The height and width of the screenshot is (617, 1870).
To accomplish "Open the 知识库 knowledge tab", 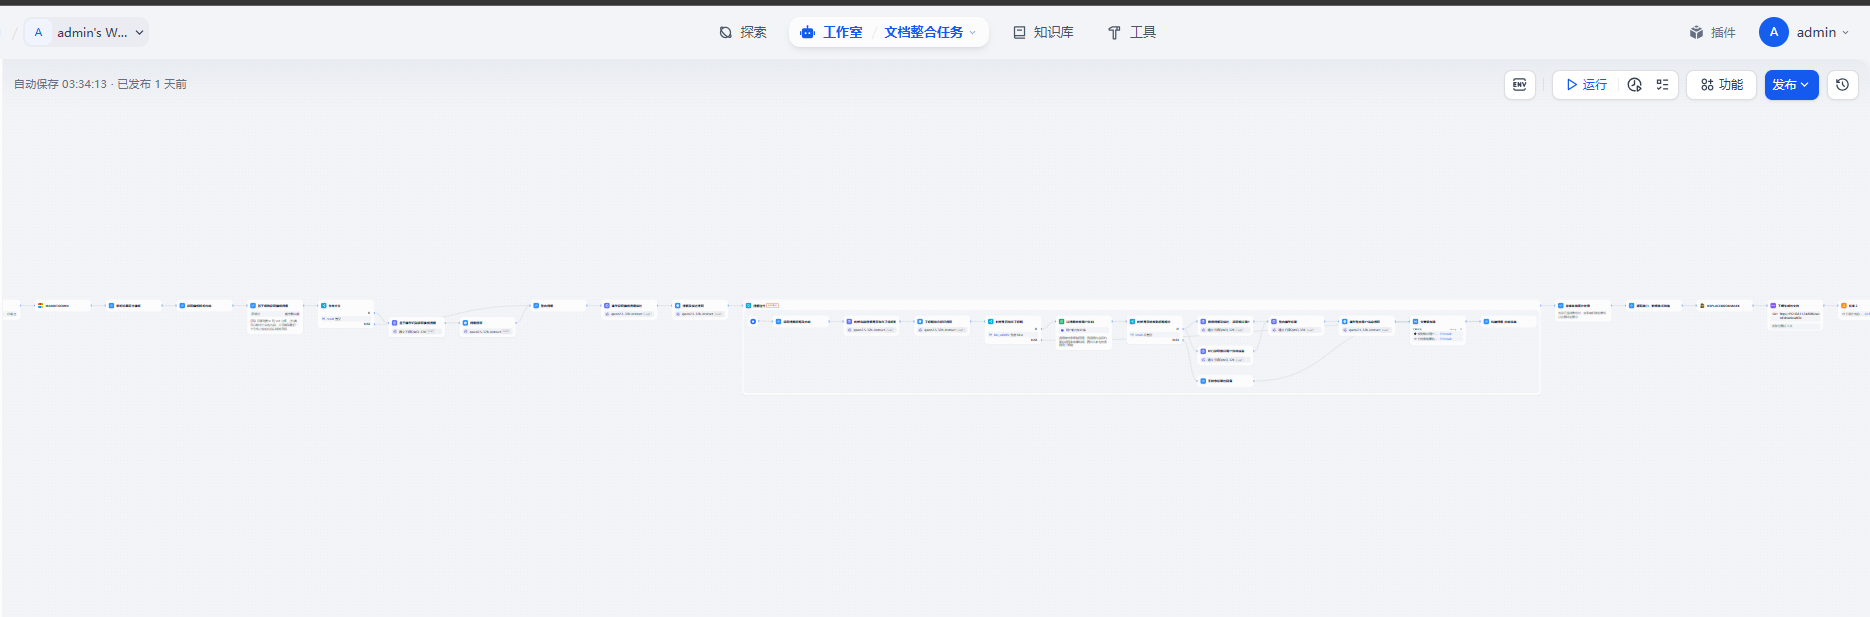I will pyautogui.click(x=1044, y=32).
